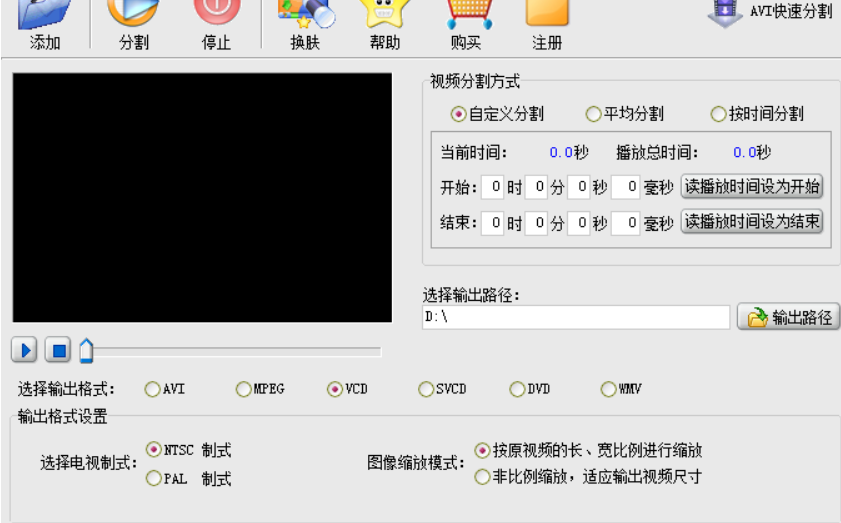Select 自定义分割 split mode
The height and width of the screenshot is (523, 841).
tap(497, 114)
